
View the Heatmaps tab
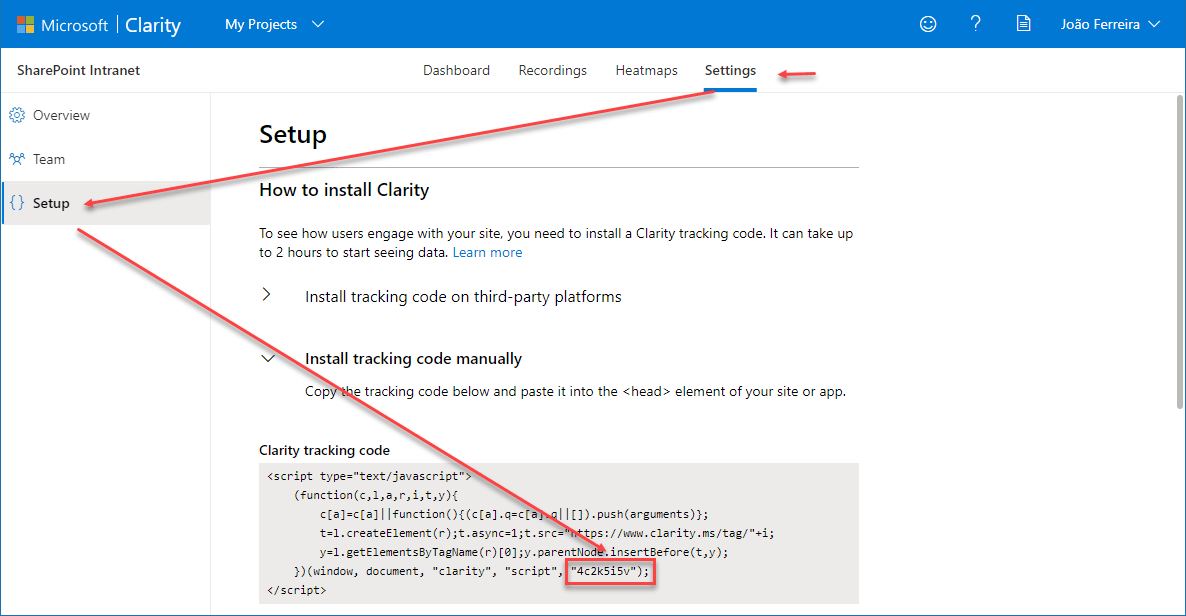pos(646,70)
